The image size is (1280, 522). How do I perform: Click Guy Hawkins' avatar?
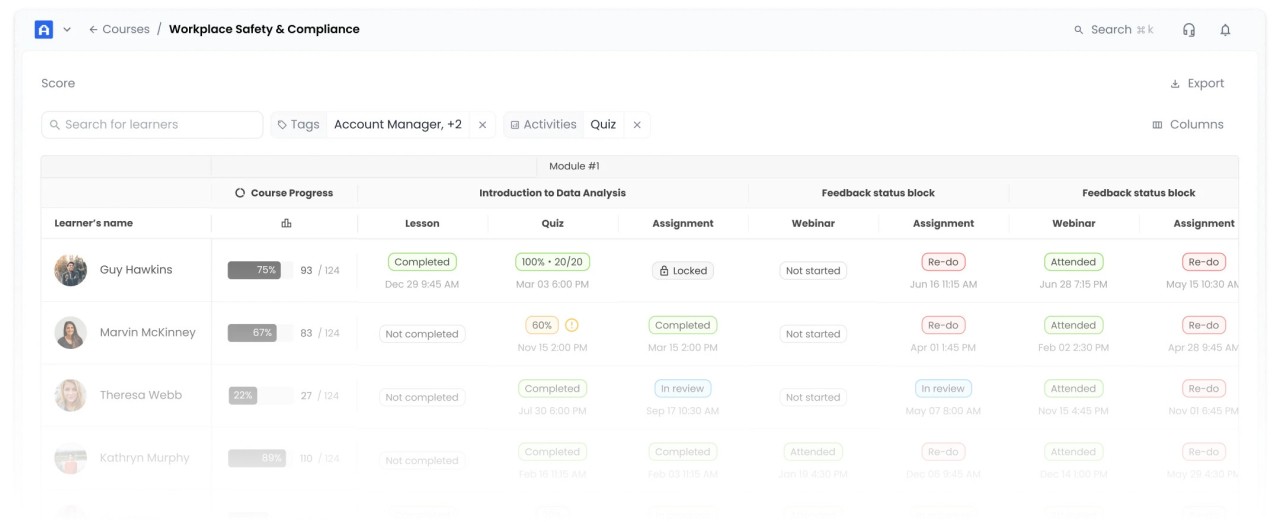(70, 270)
